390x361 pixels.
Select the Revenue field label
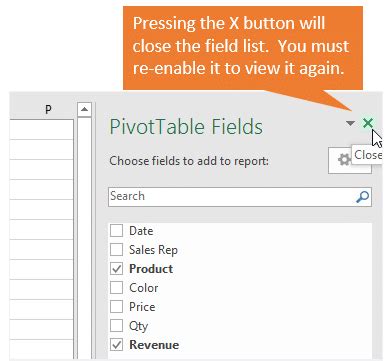click(x=154, y=345)
